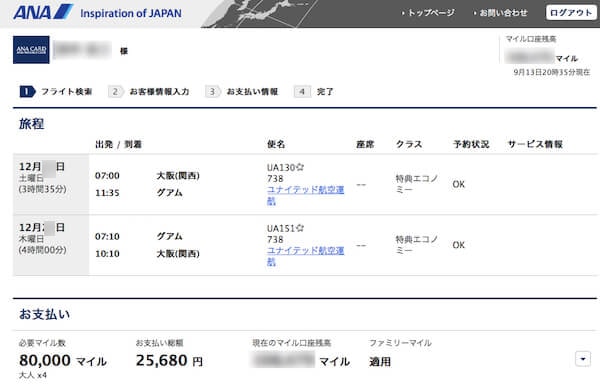The image size is (600, 386).
Task: Click the 9月13日20時35分現在 timestamp
Action: (x=551, y=72)
